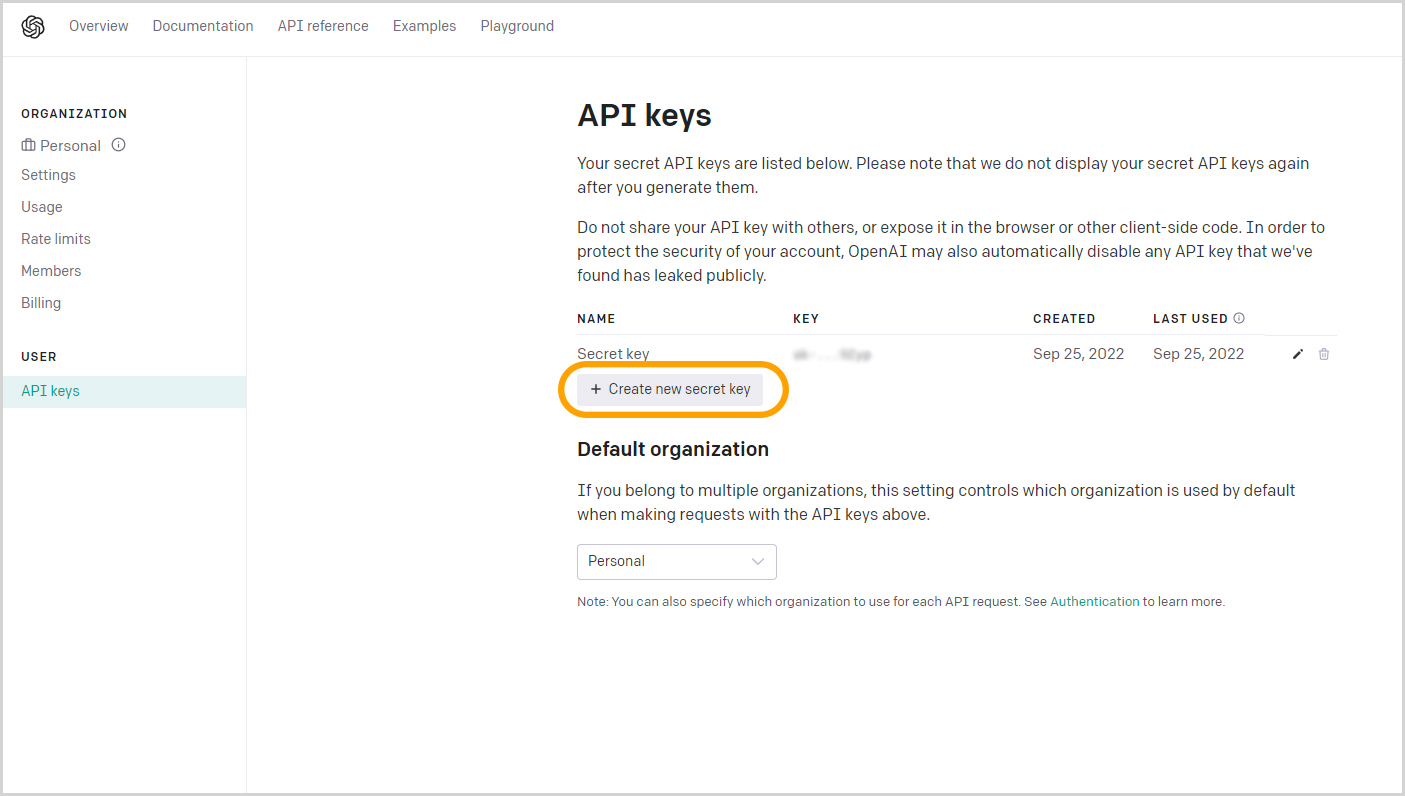
Task: Open the Overview tab
Action: 98,26
